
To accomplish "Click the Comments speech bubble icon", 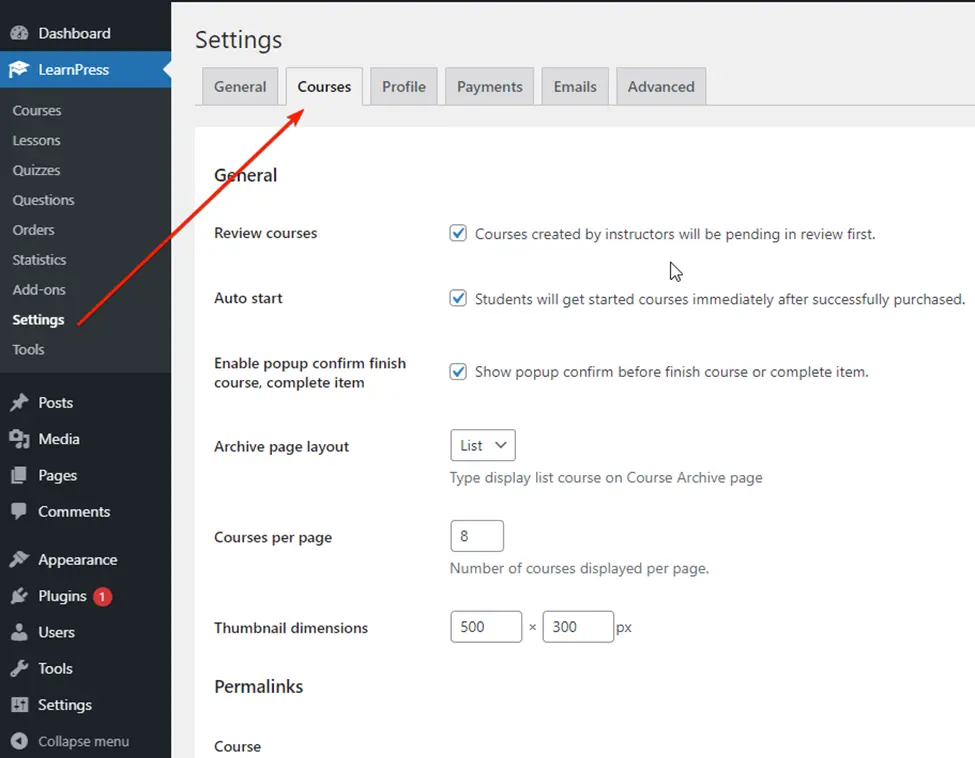I will coord(19,512).
